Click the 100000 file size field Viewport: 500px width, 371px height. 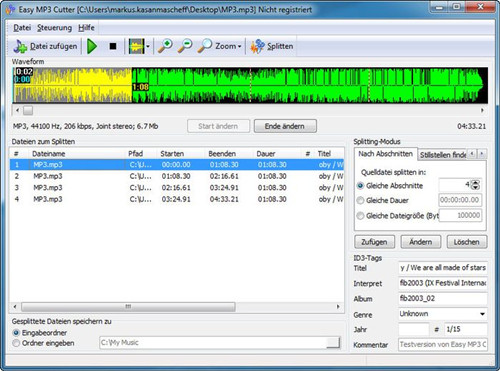tap(460, 215)
